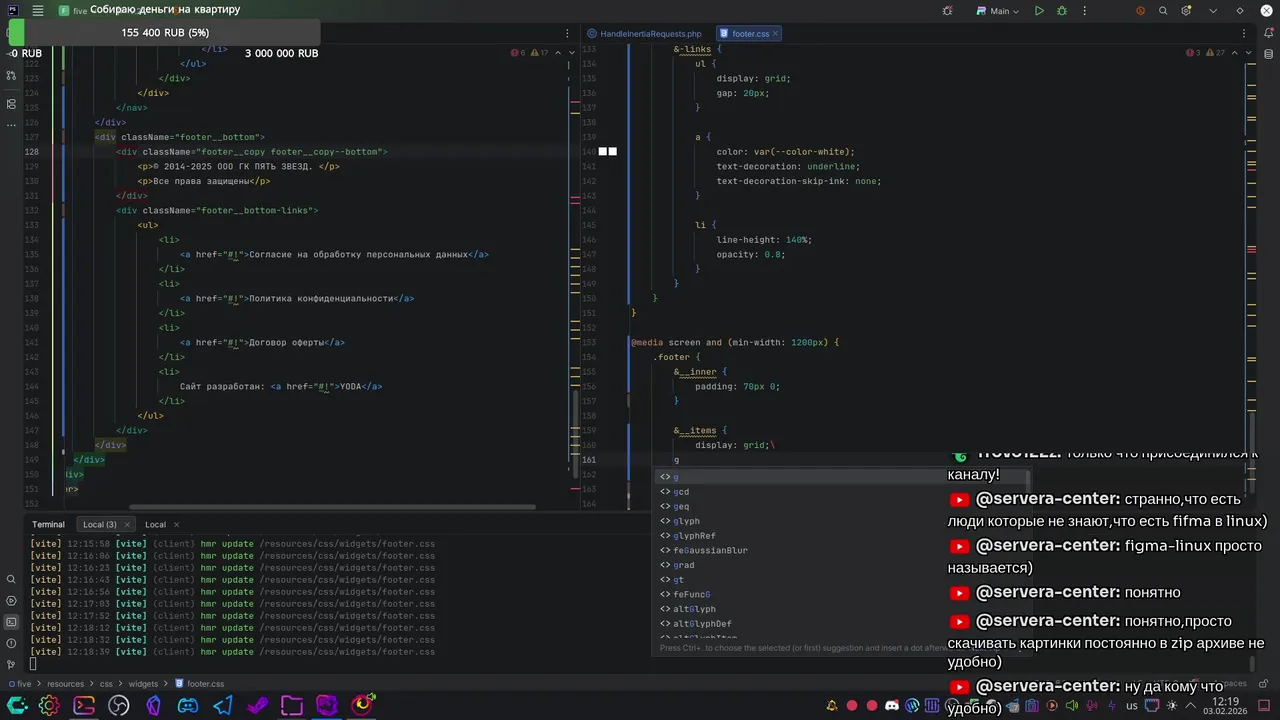Screen dimensions: 1280x720
Task: Open the five project selector
Action: (73, 11)
